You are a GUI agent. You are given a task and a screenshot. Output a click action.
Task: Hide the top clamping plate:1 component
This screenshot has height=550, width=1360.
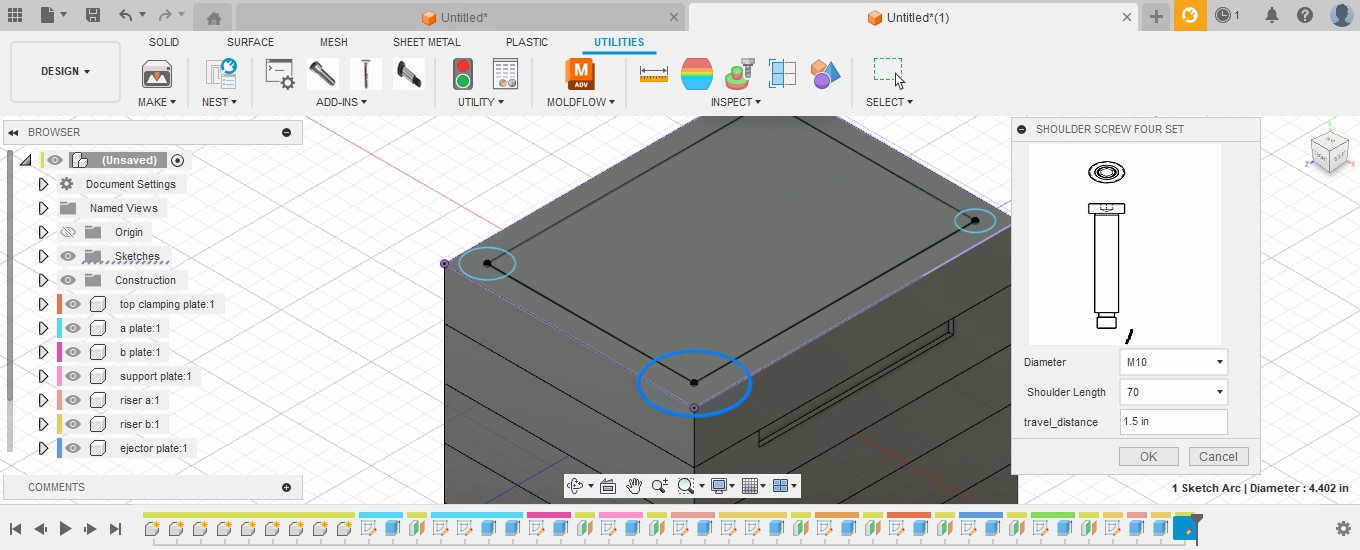(x=73, y=304)
